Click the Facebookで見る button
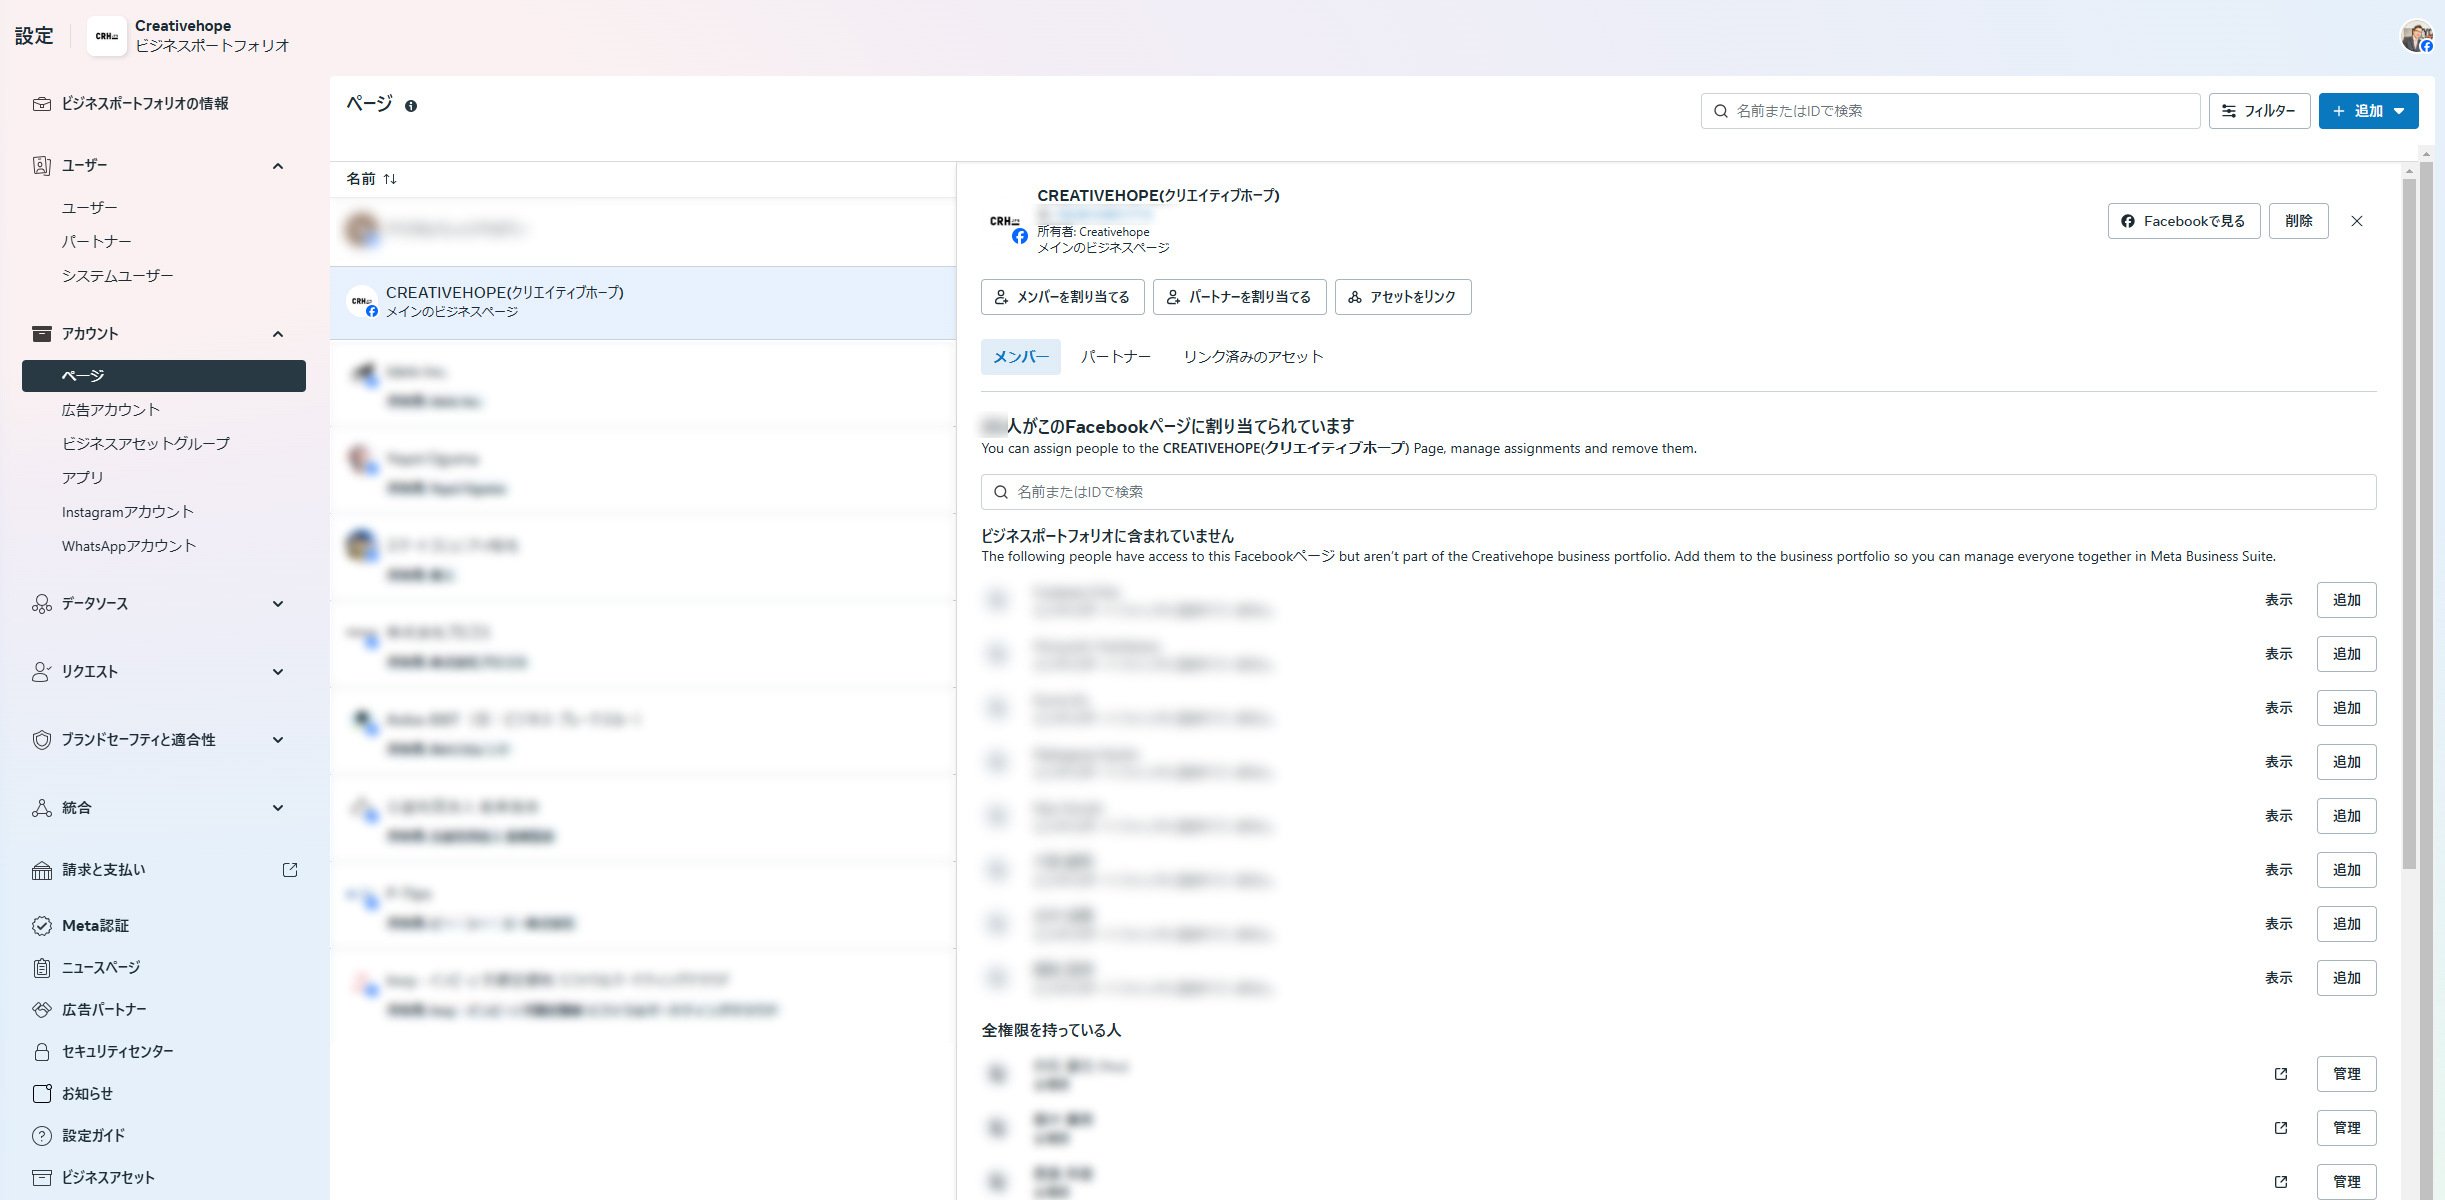2445x1200 pixels. click(2183, 221)
